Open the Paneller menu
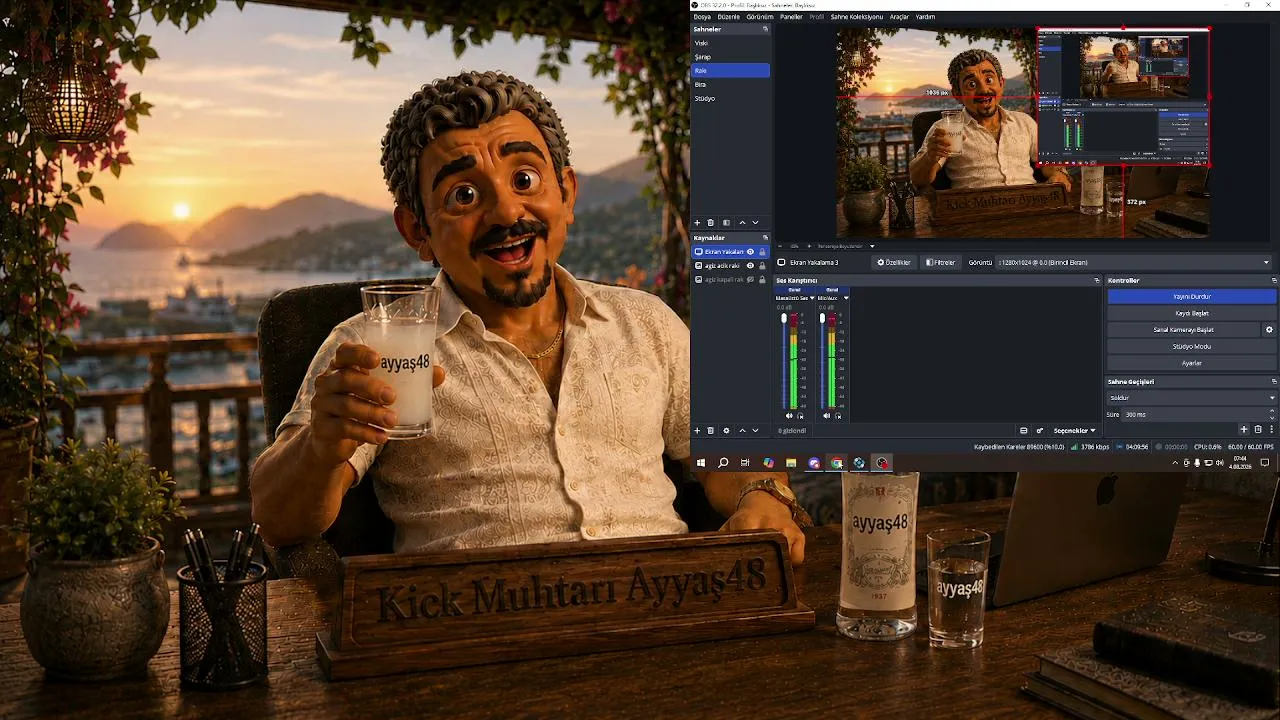Image resolution: width=1280 pixels, height=720 pixels. [791, 17]
